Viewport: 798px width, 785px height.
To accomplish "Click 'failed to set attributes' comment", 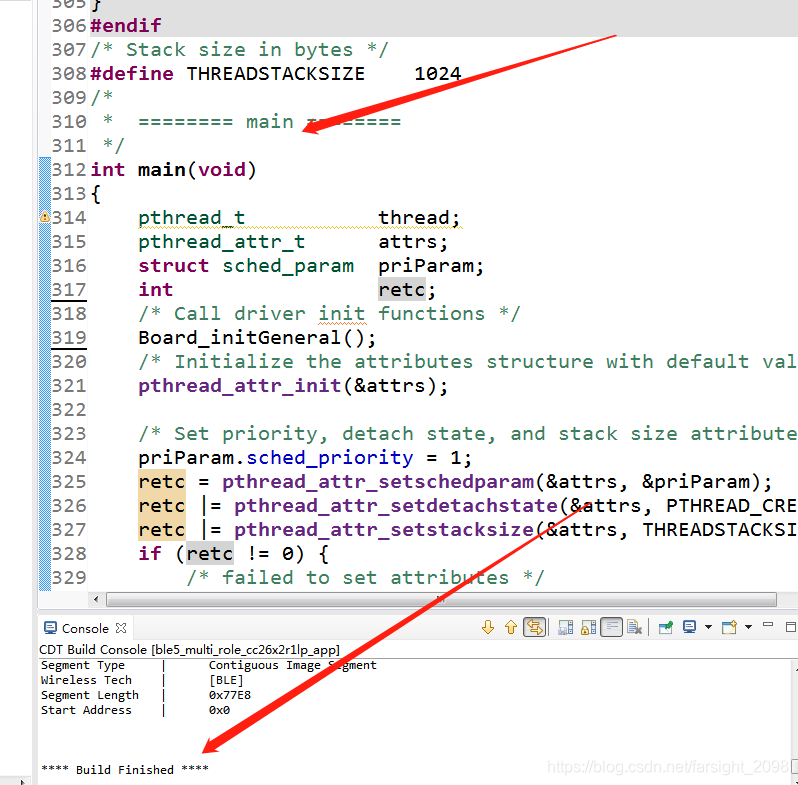I will point(365,578).
